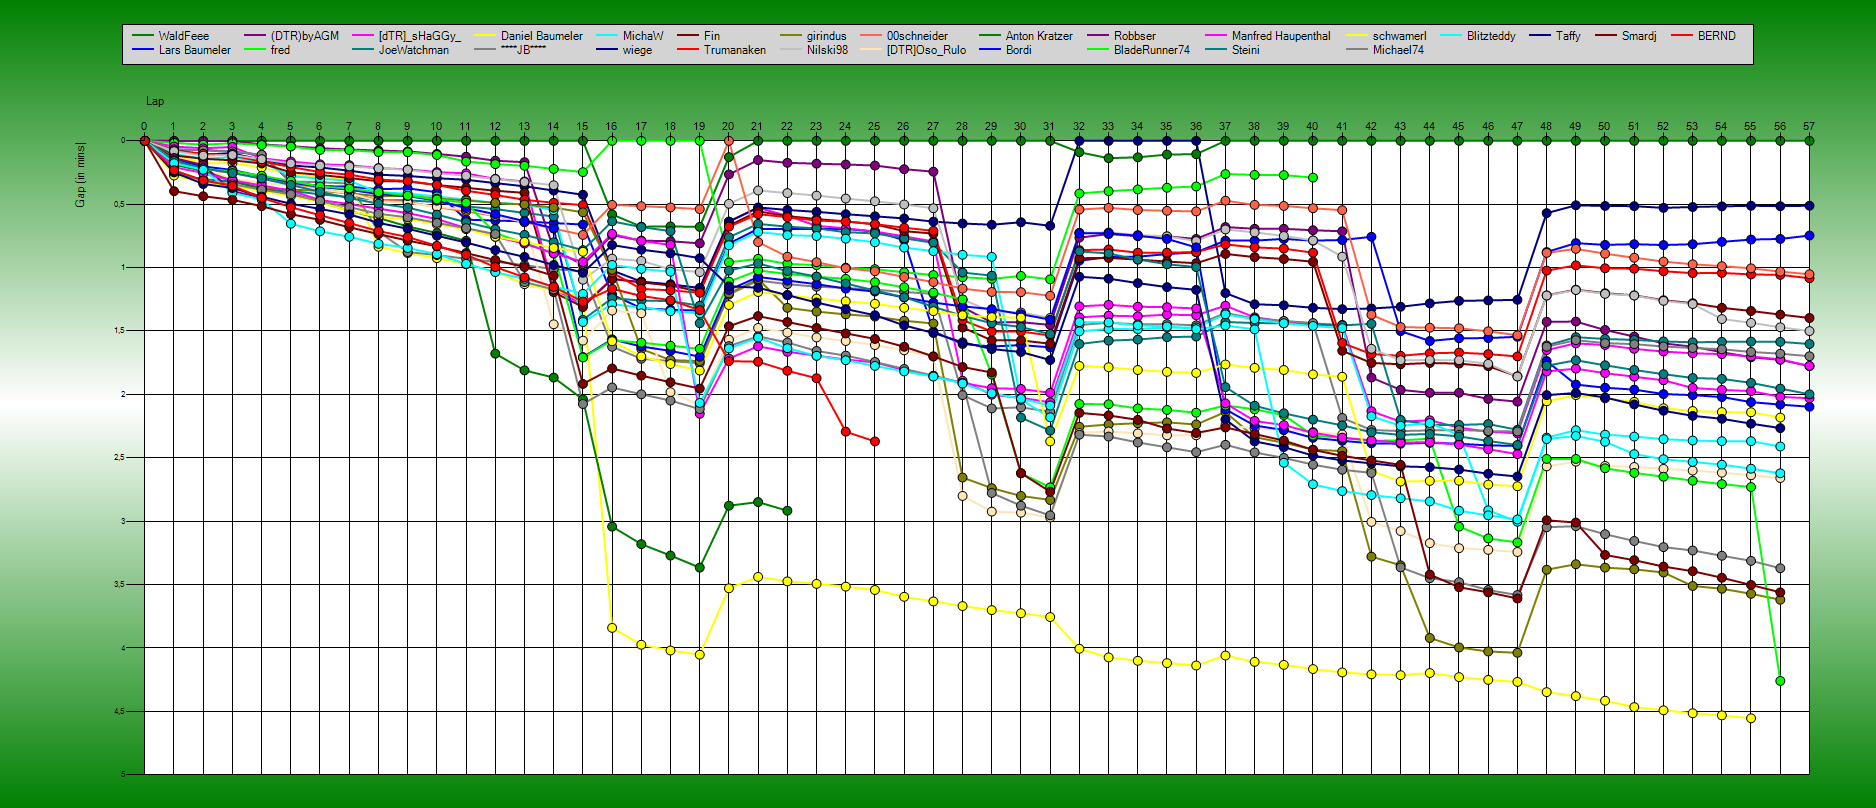The height and width of the screenshot is (808, 1876).
Task: Click the (DTR)byAGM legend label
Action: 304,36
